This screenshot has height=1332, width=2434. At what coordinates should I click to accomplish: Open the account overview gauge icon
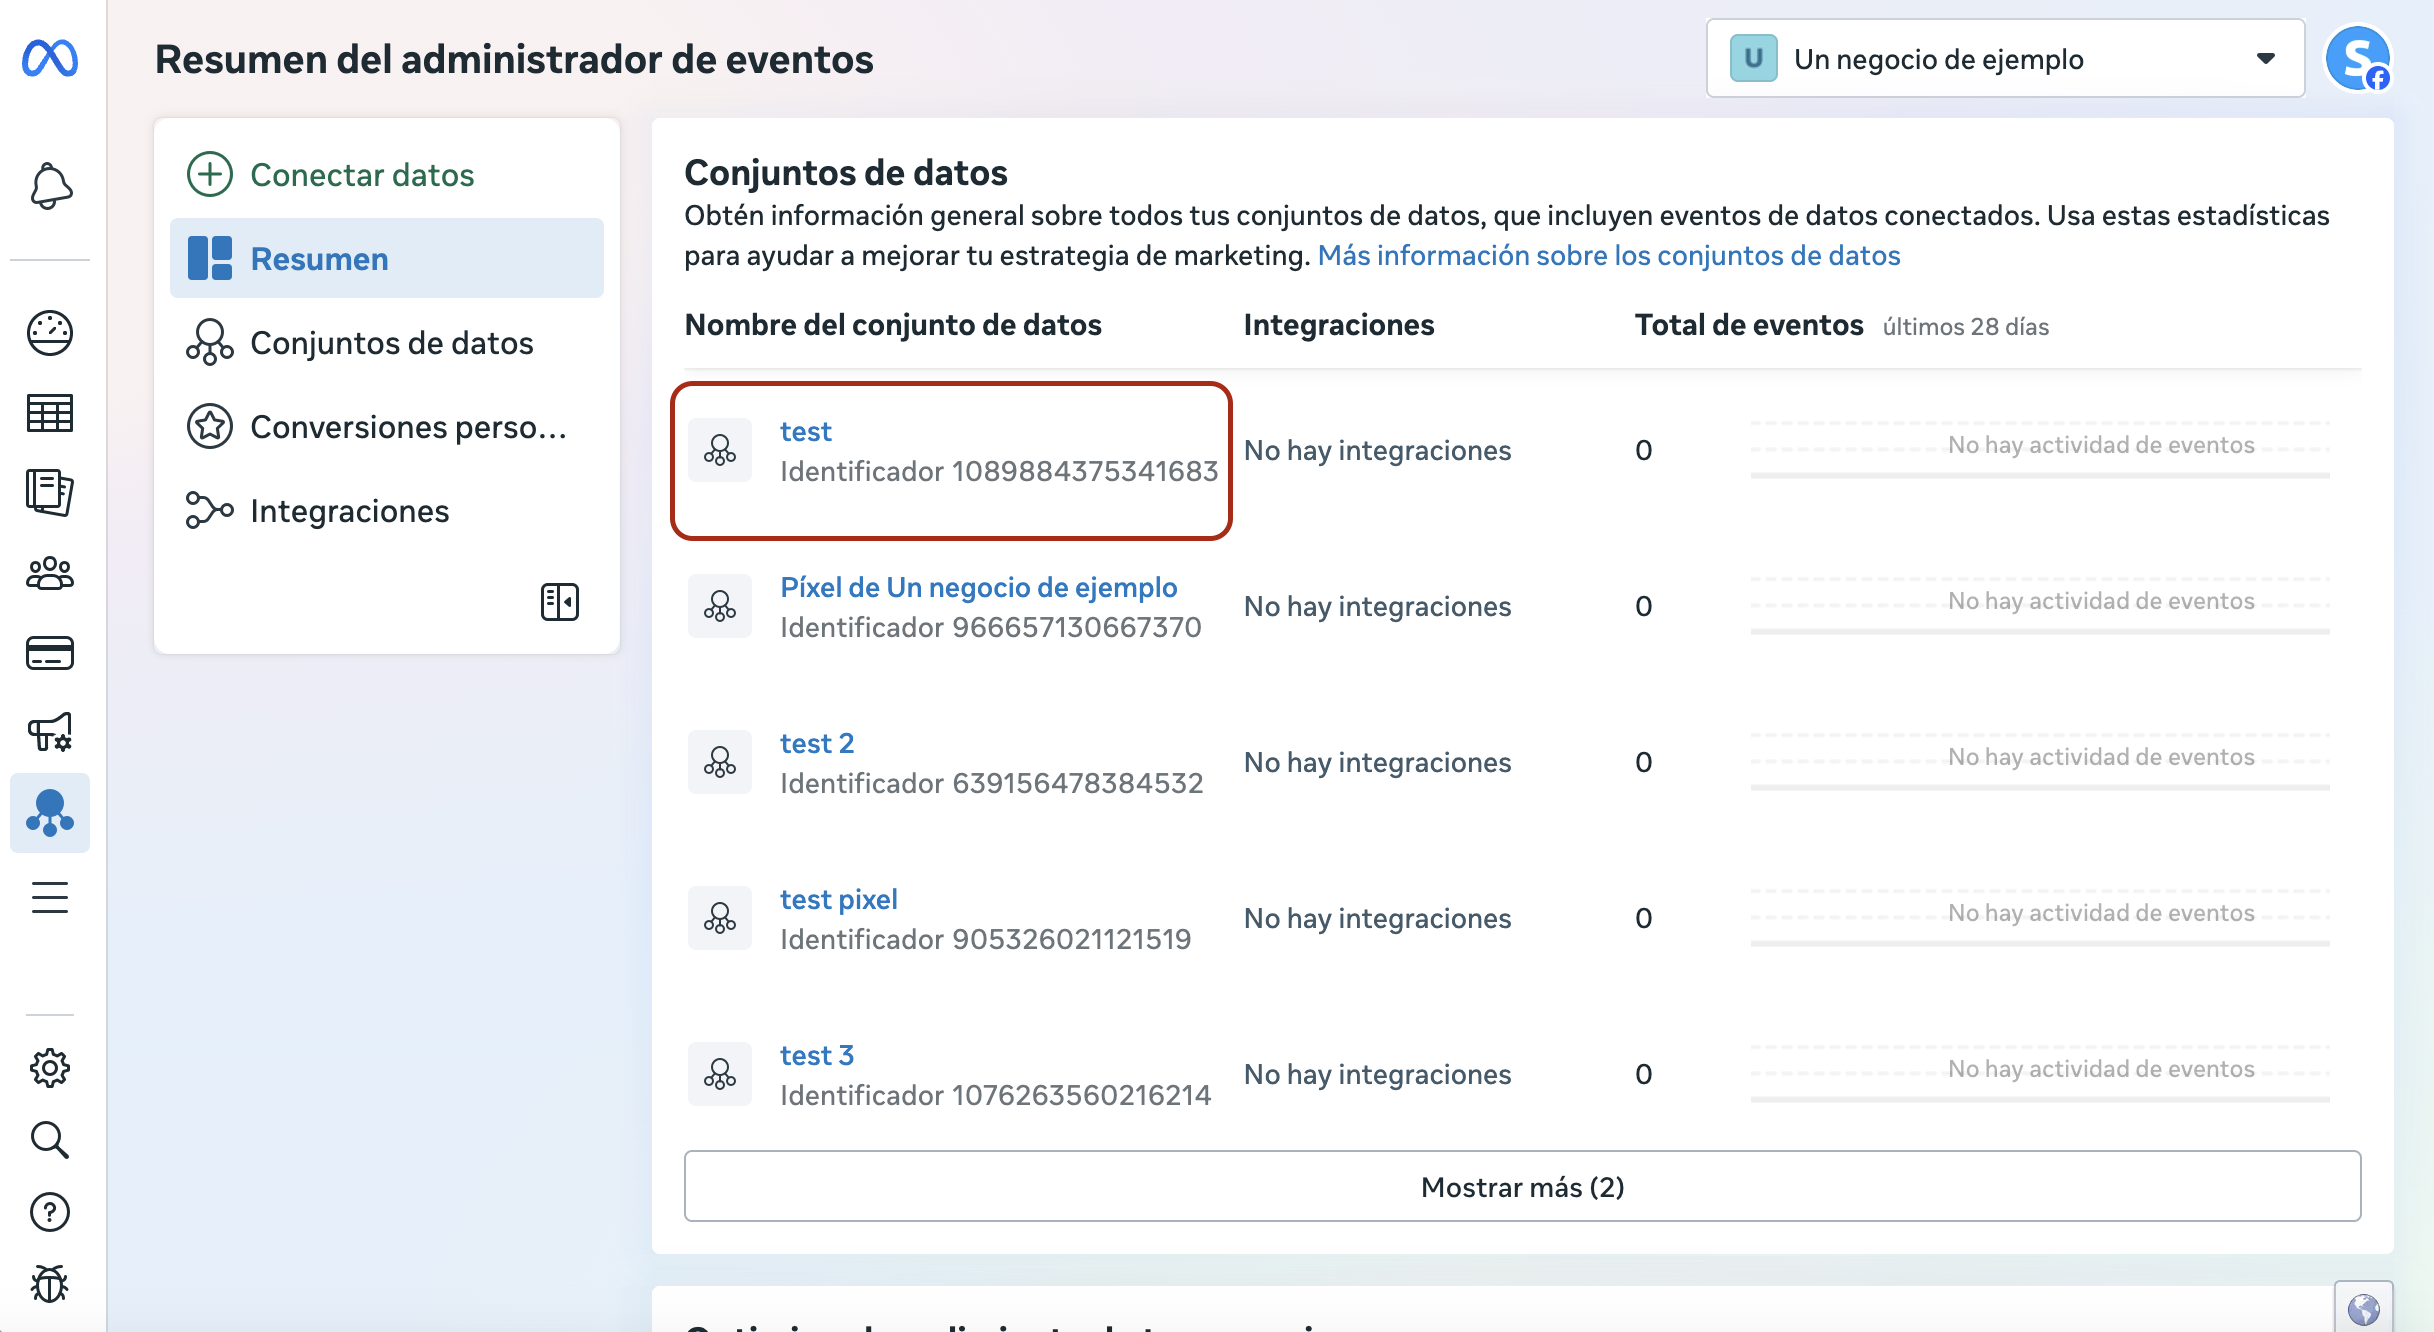(50, 333)
